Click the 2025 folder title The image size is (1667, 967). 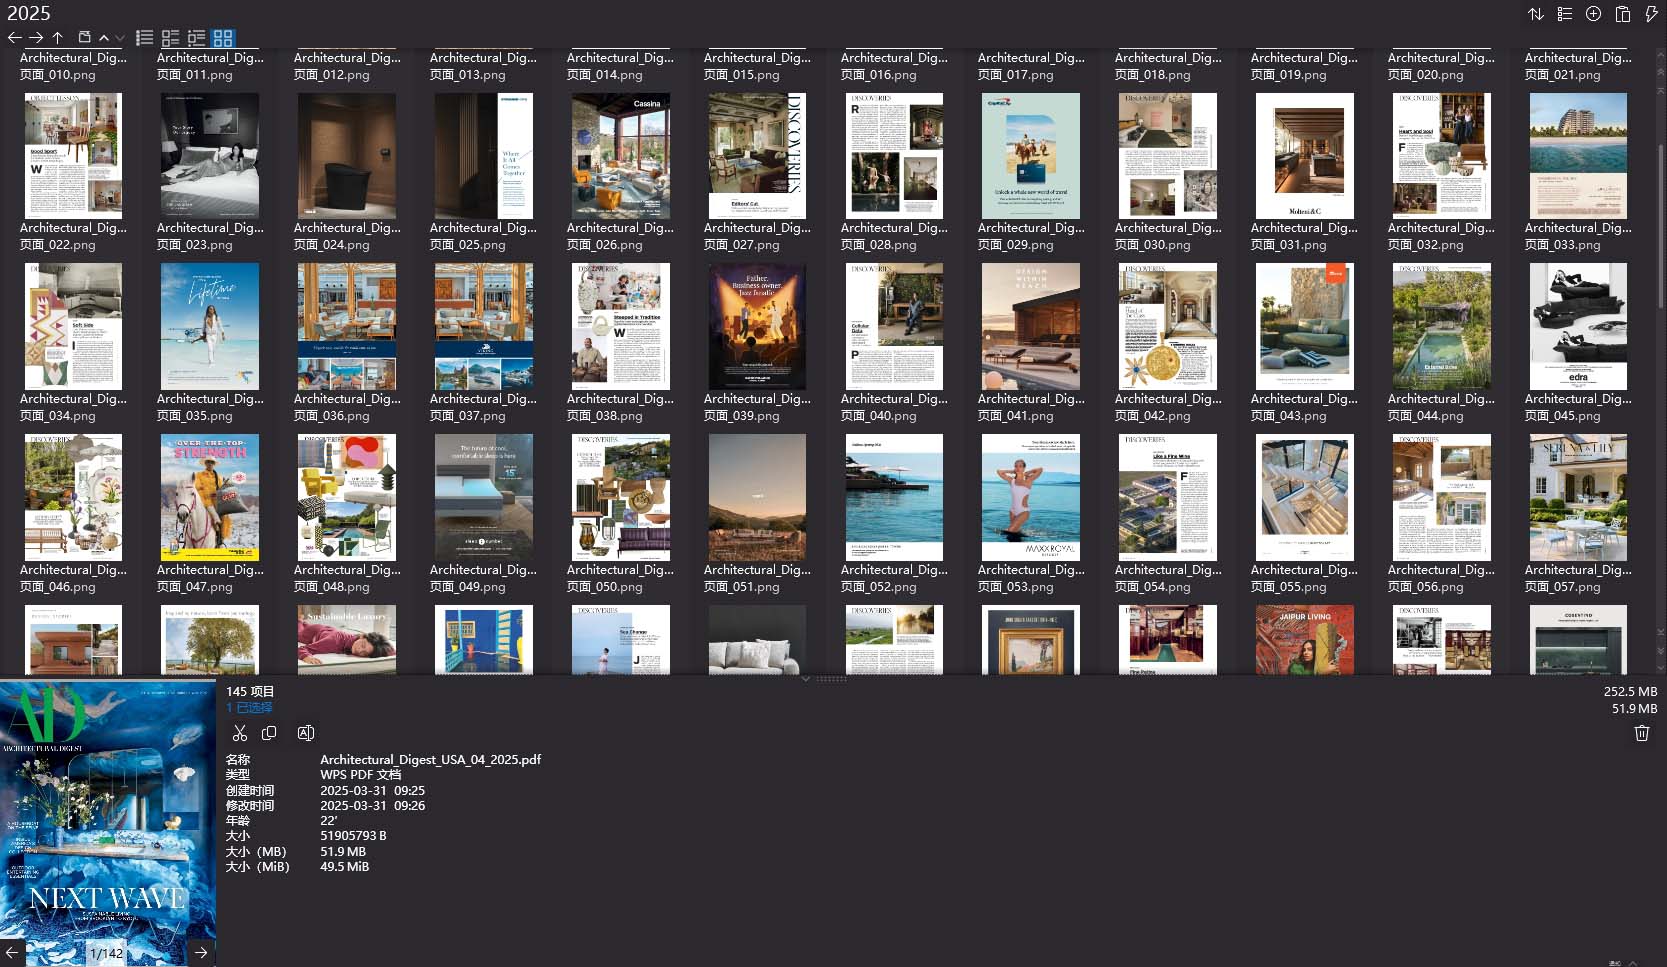click(x=28, y=13)
